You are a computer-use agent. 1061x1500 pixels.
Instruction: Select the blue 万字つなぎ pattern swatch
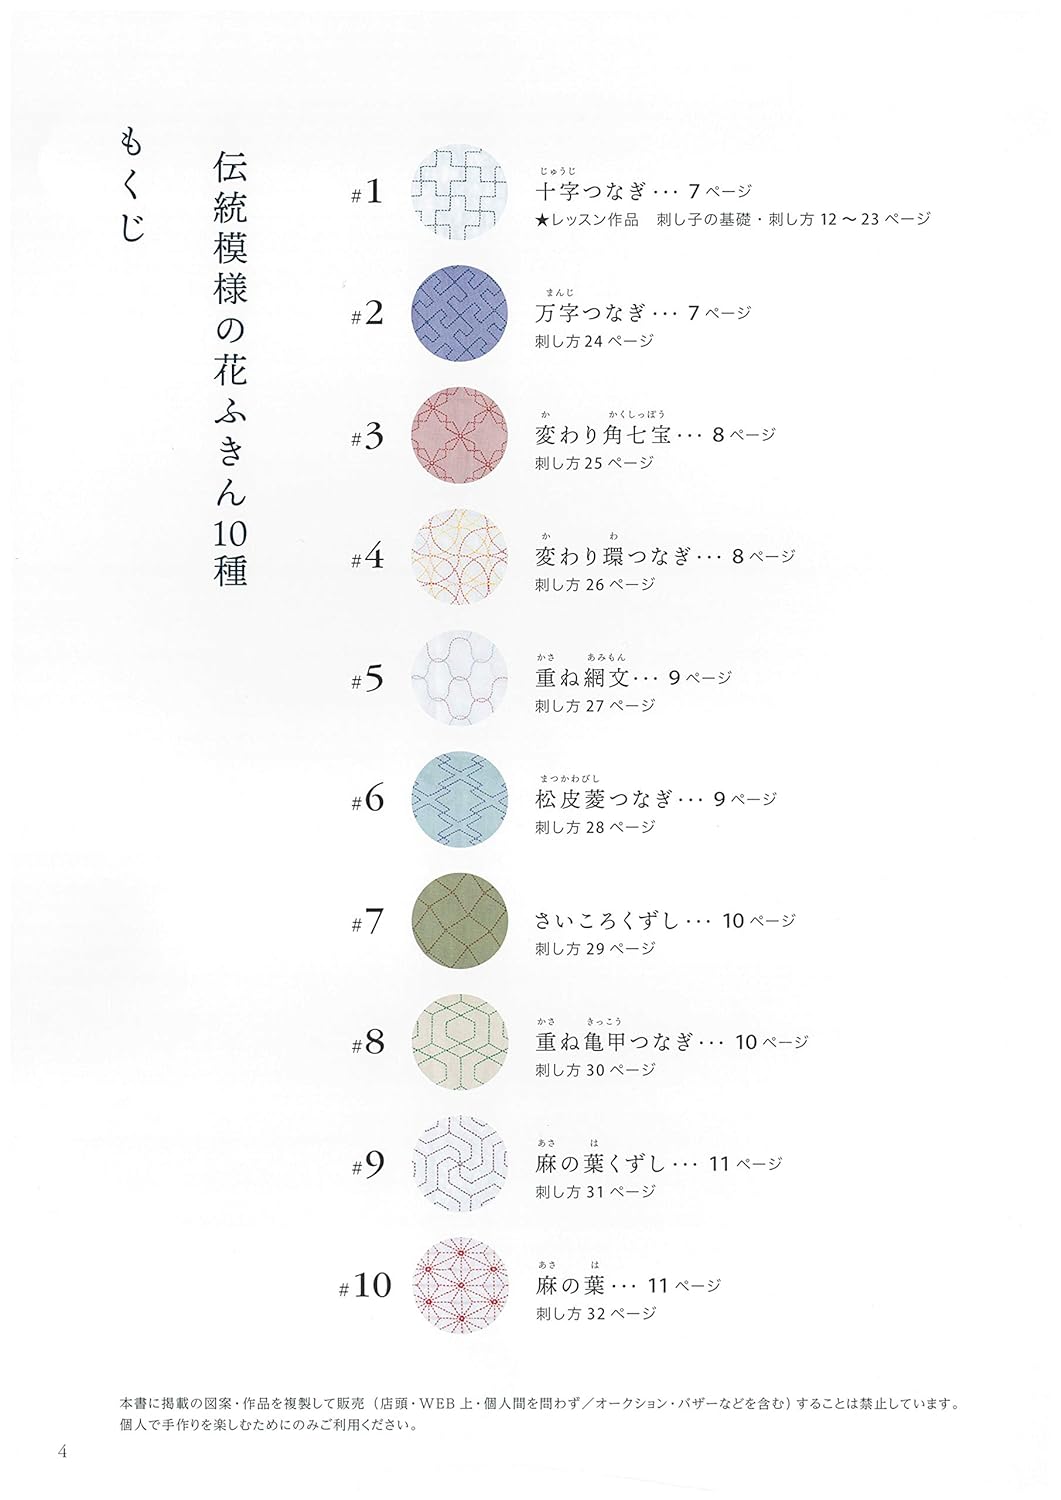click(459, 314)
